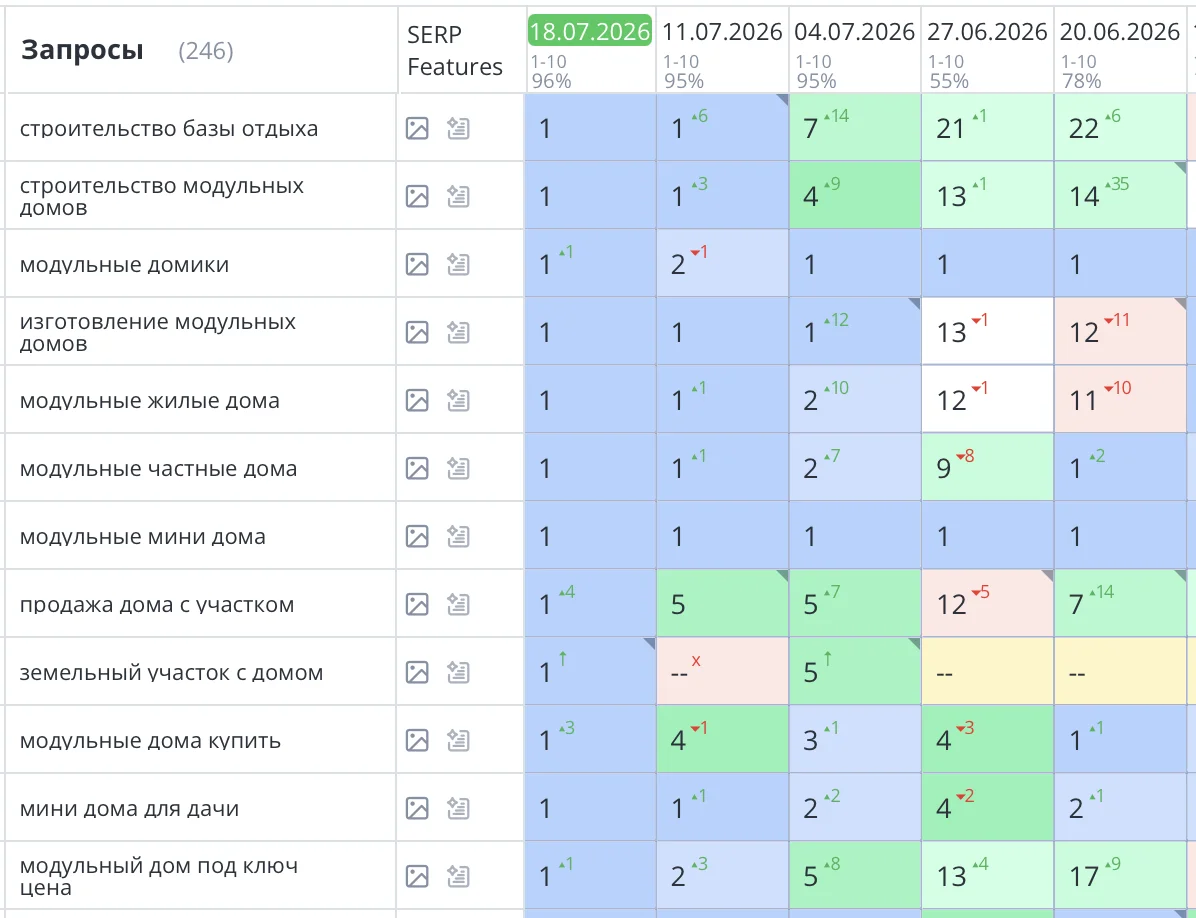1196x918 pixels.
Task: Select the highlighted 18.07.2026 date column header
Action: [590, 31]
